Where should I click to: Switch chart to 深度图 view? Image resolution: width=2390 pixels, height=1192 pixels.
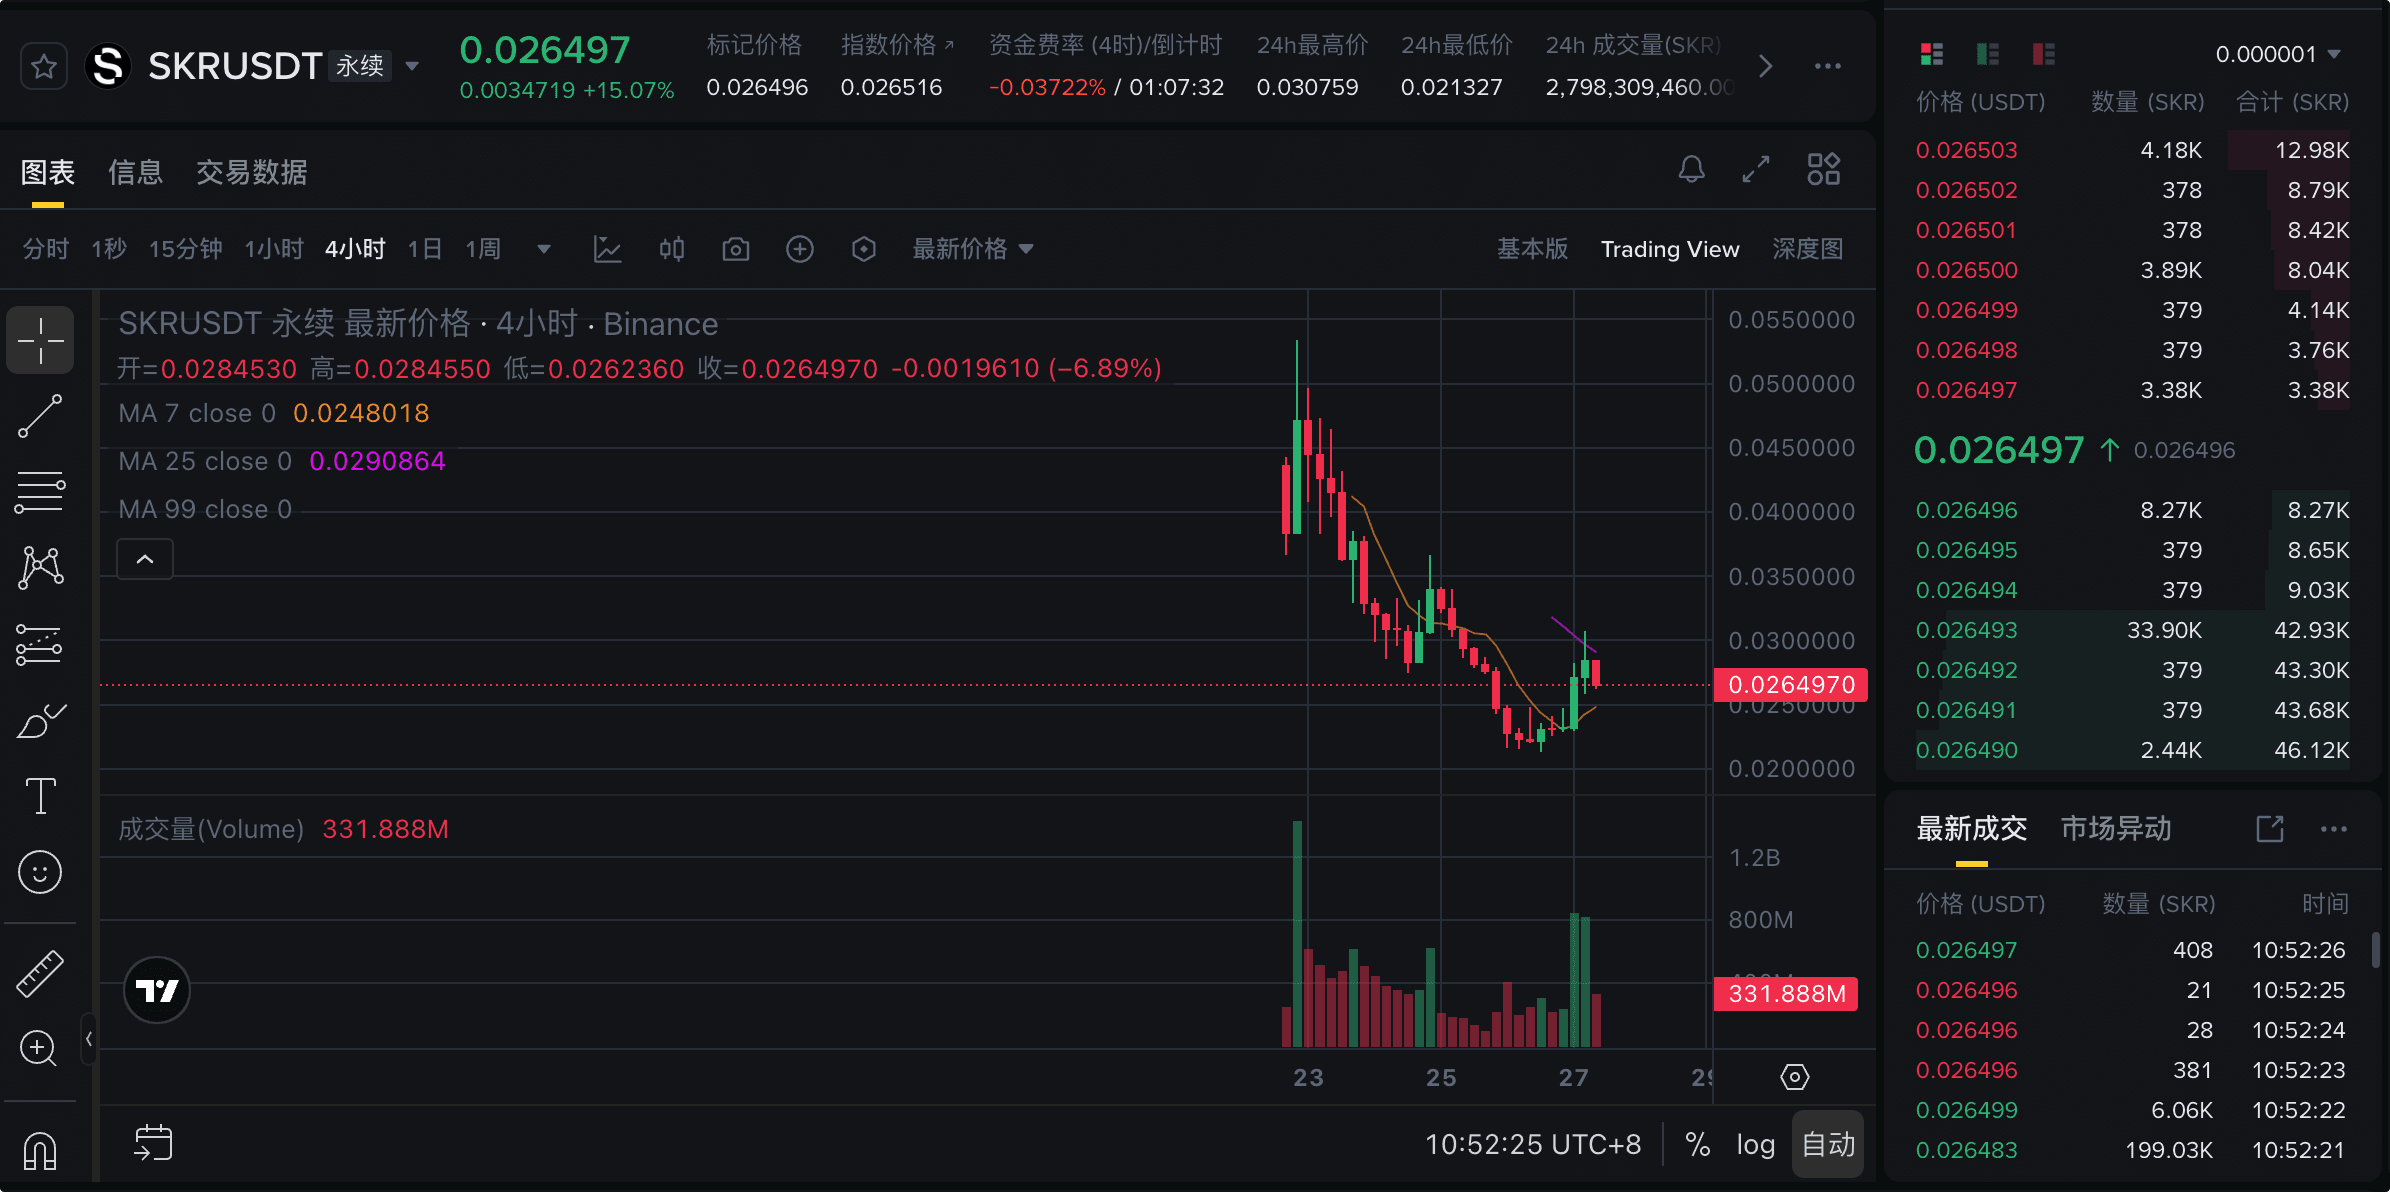(1807, 249)
